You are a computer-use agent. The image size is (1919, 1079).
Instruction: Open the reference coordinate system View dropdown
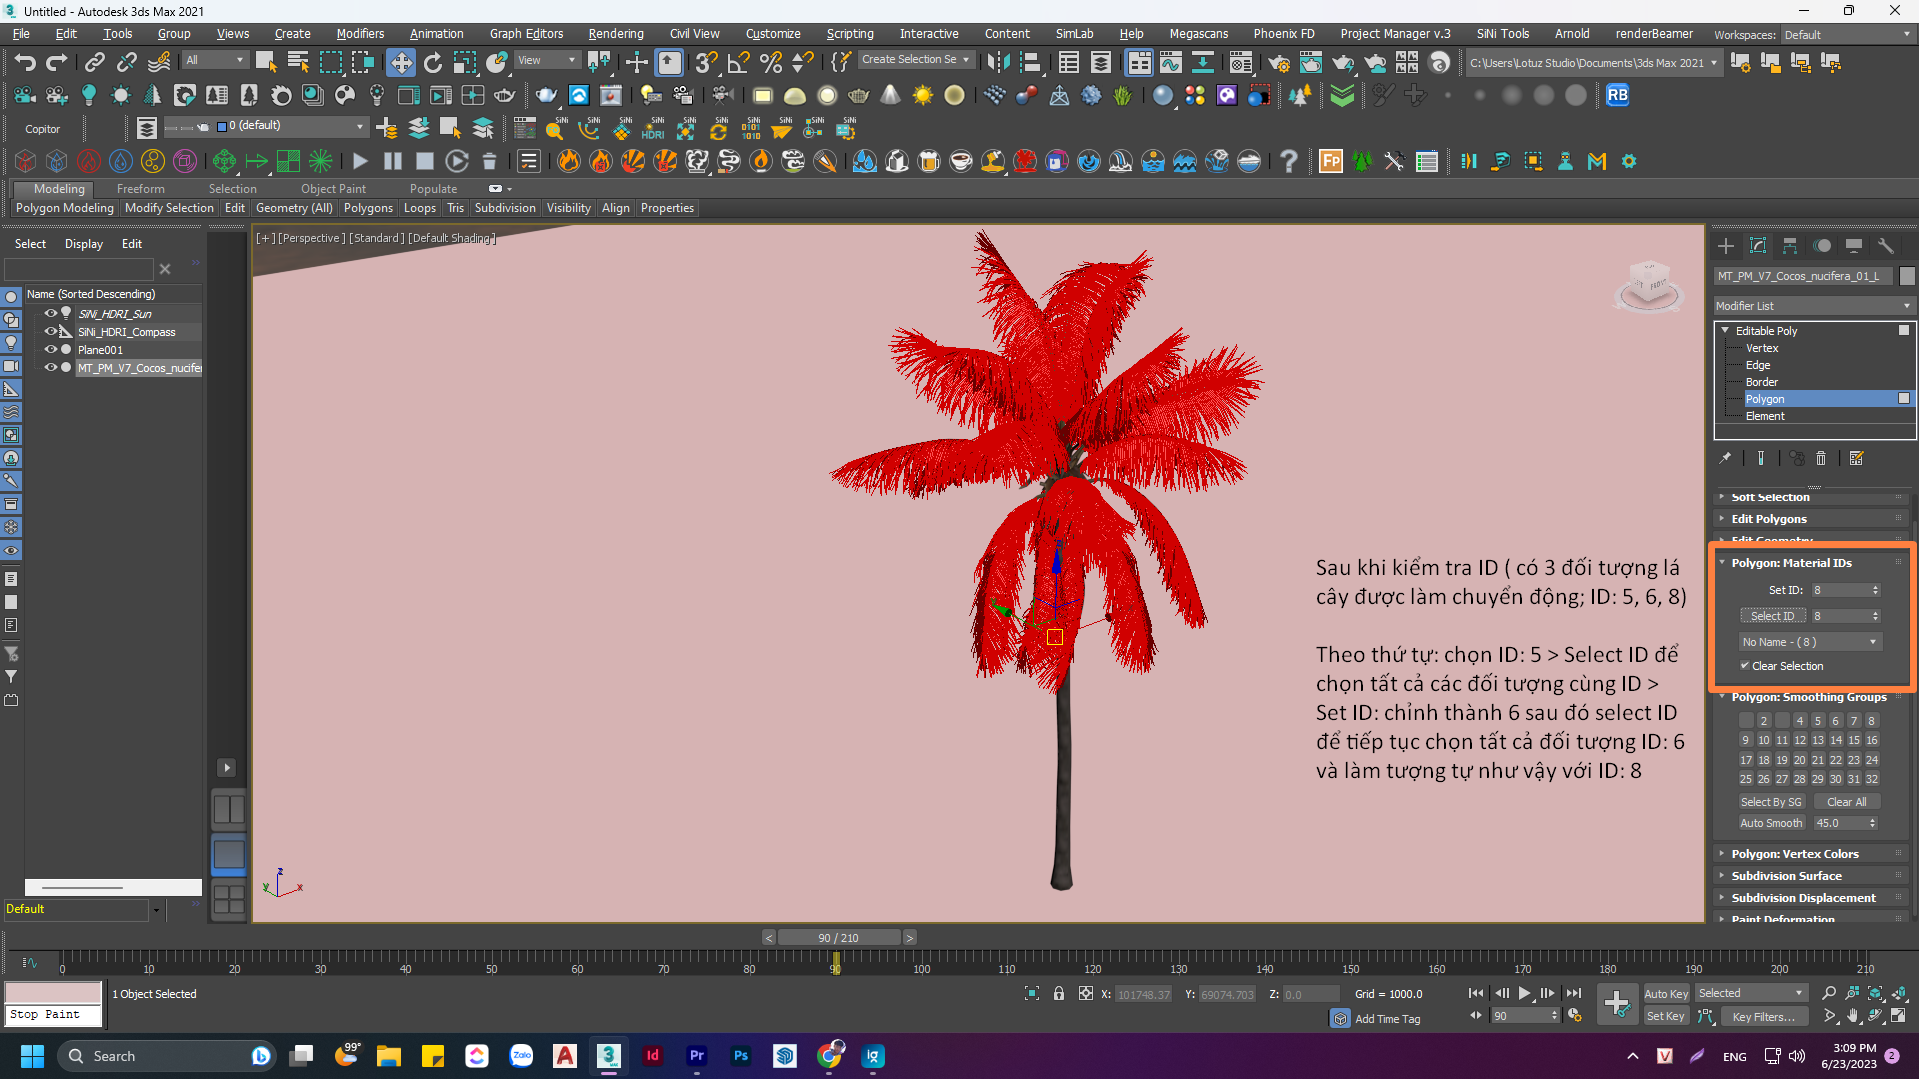546,61
